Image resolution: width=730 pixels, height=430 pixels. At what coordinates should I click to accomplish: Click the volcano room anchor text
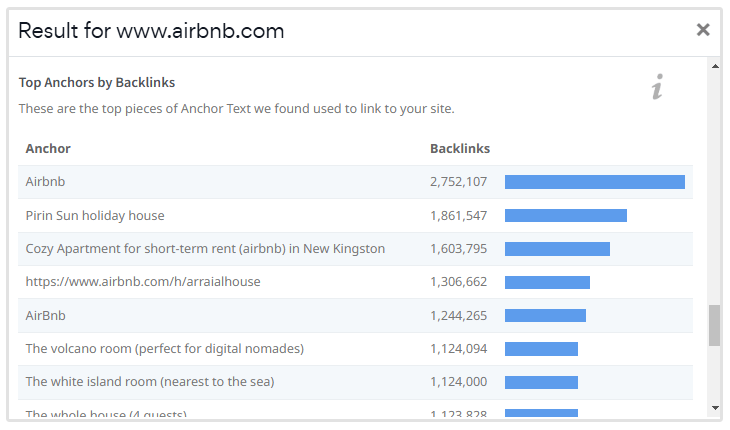(164, 349)
